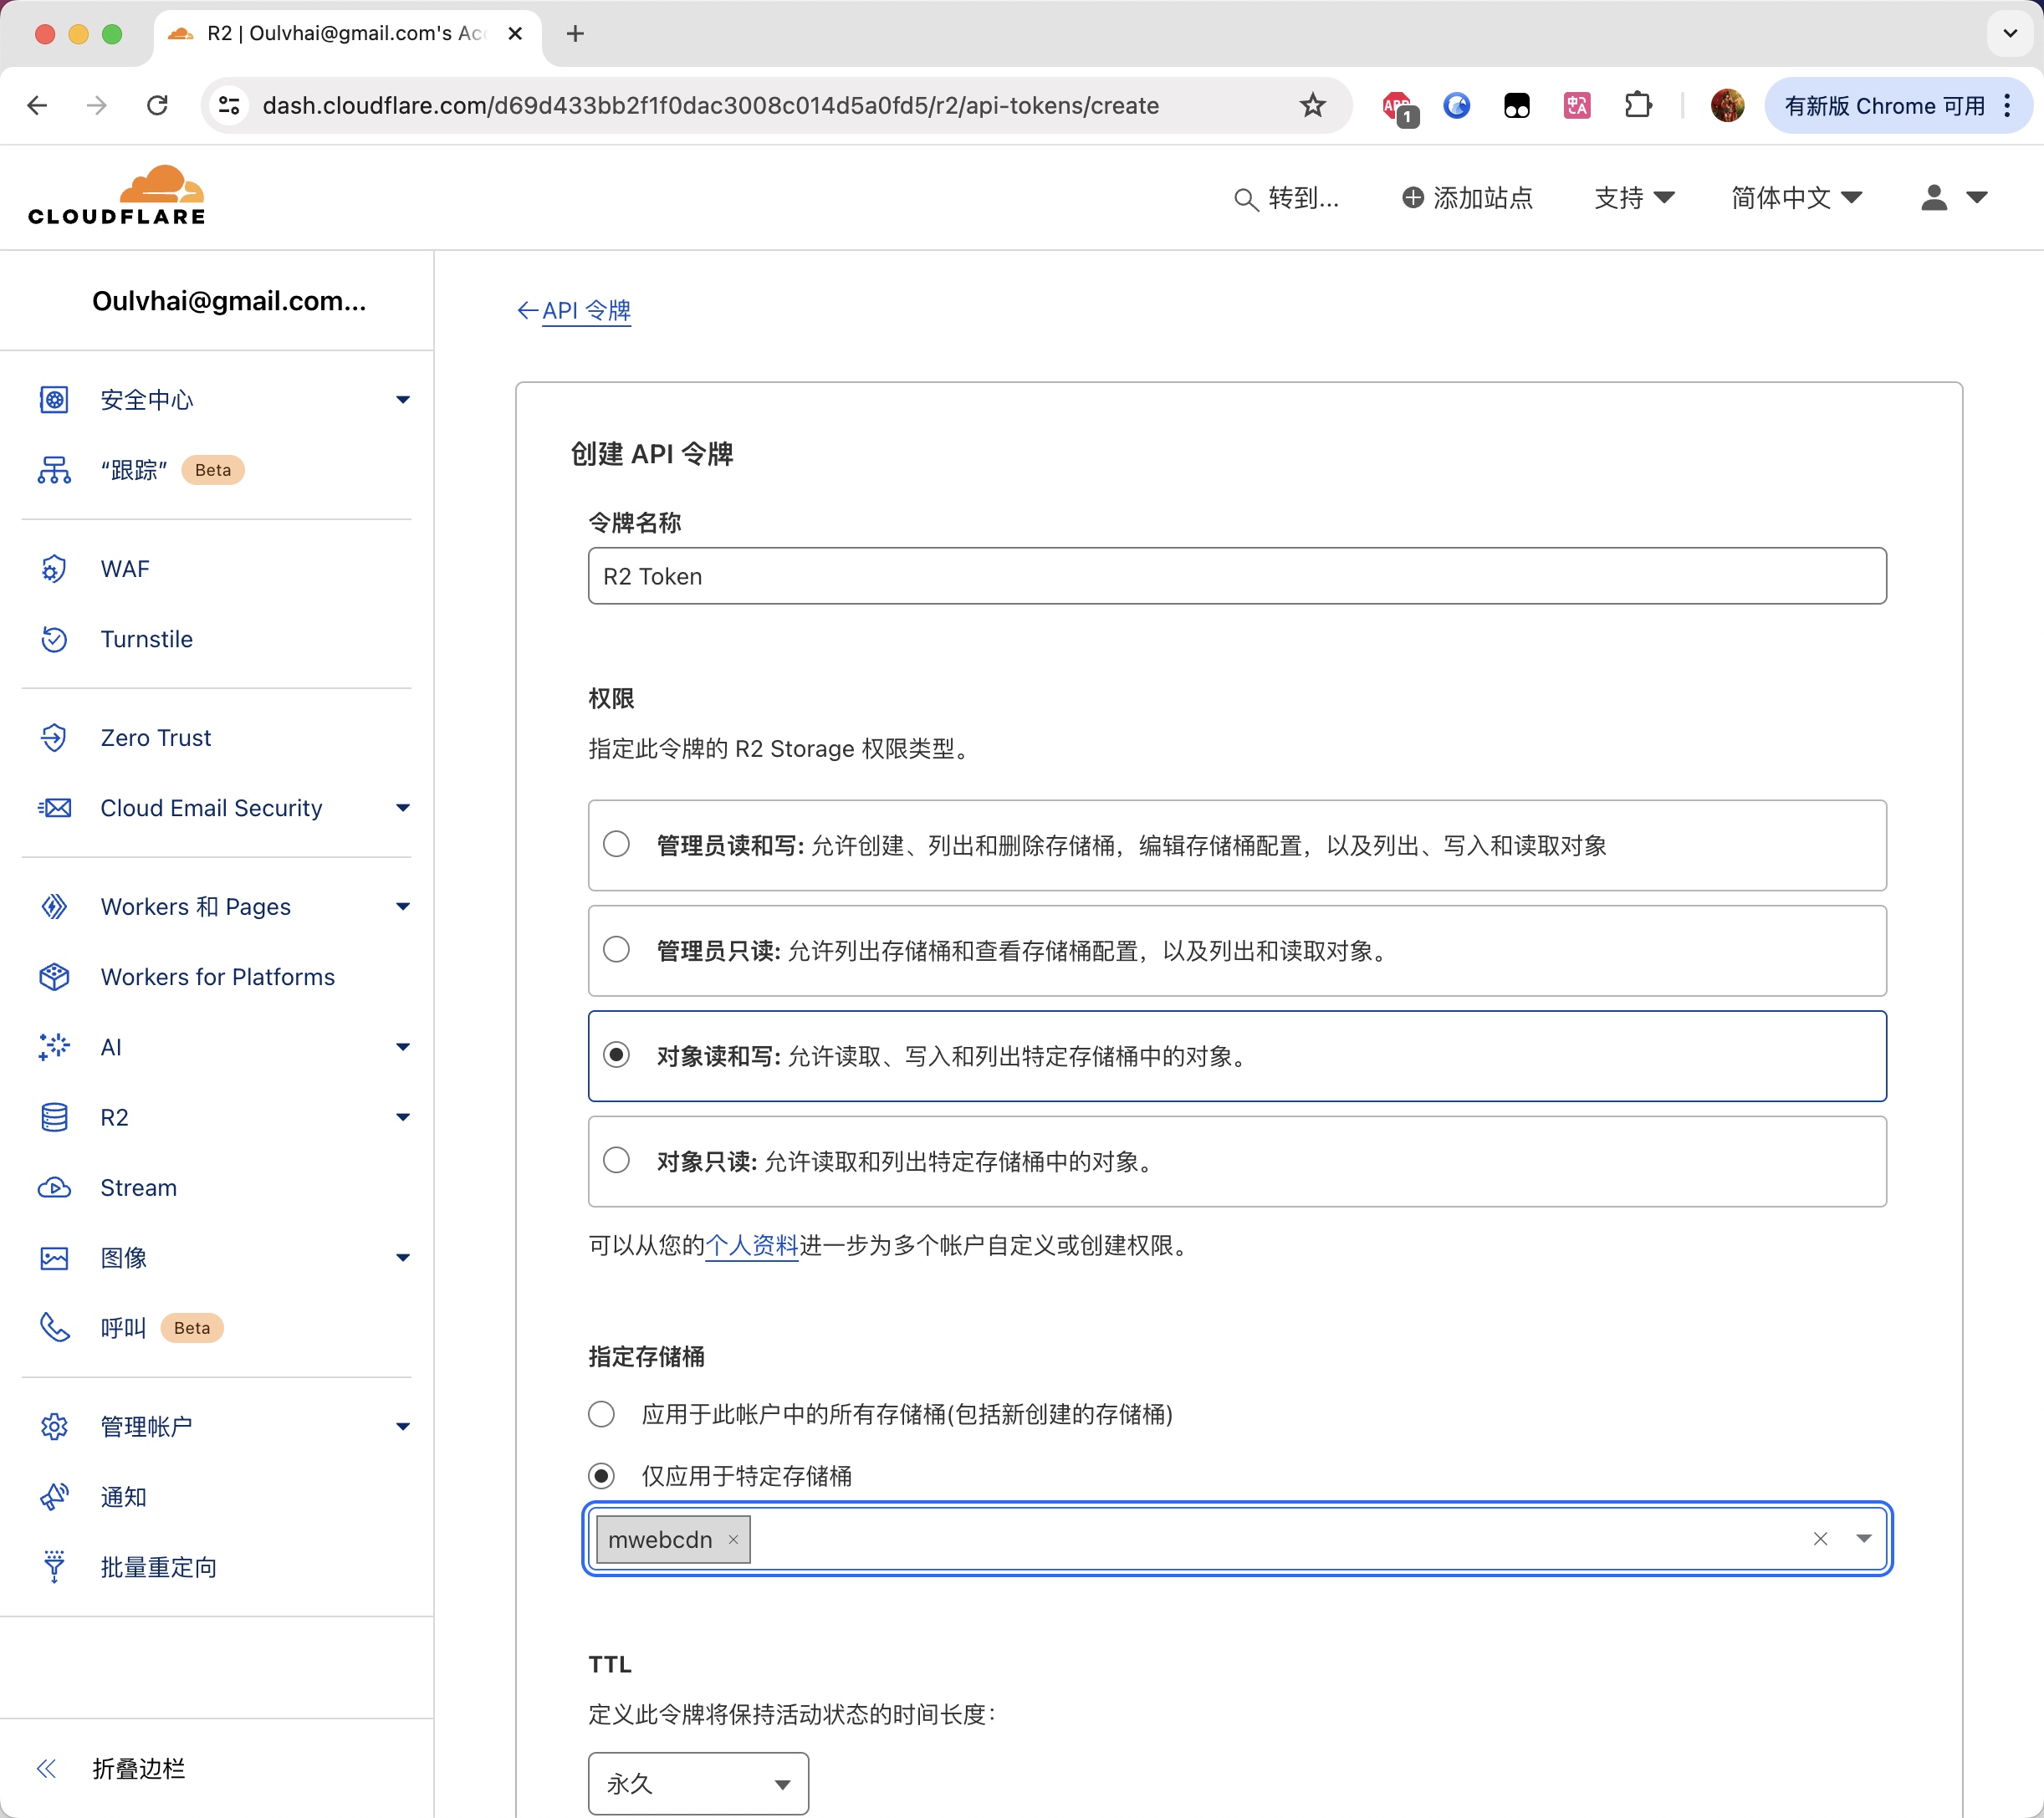Select 对象只读 permission radio
Viewport: 2044px width, 1818px height.
point(617,1160)
